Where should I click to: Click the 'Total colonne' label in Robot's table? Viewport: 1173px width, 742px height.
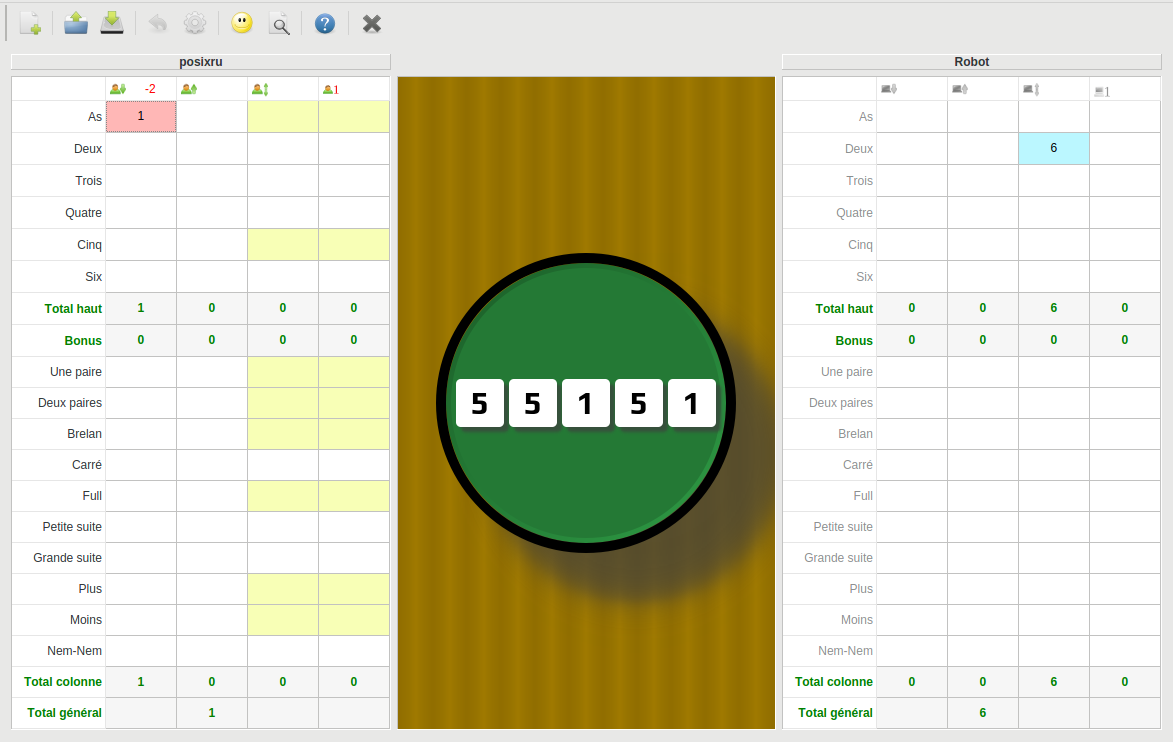pyautogui.click(x=833, y=681)
